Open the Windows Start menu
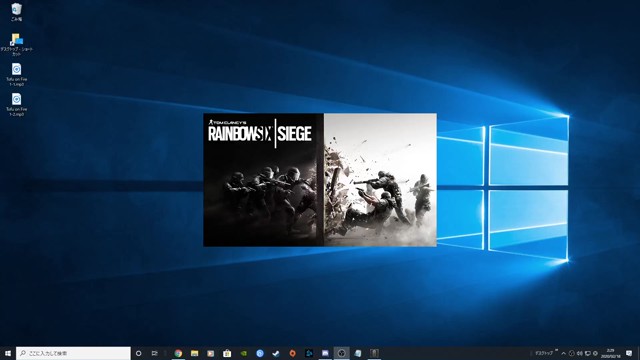The image size is (640, 360). click(x=8, y=353)
